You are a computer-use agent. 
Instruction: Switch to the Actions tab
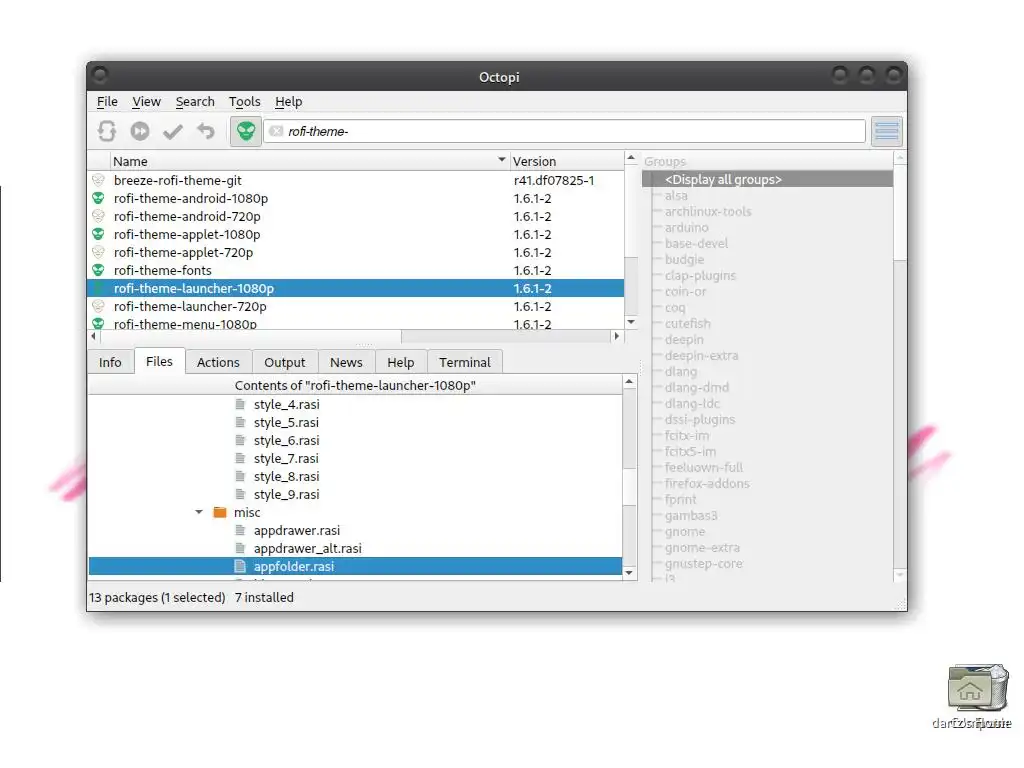218,362
